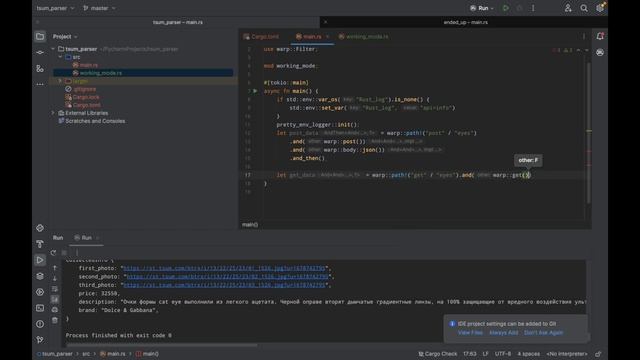
Task: Open Terminal tool window icon
Action: pos(40,308)
